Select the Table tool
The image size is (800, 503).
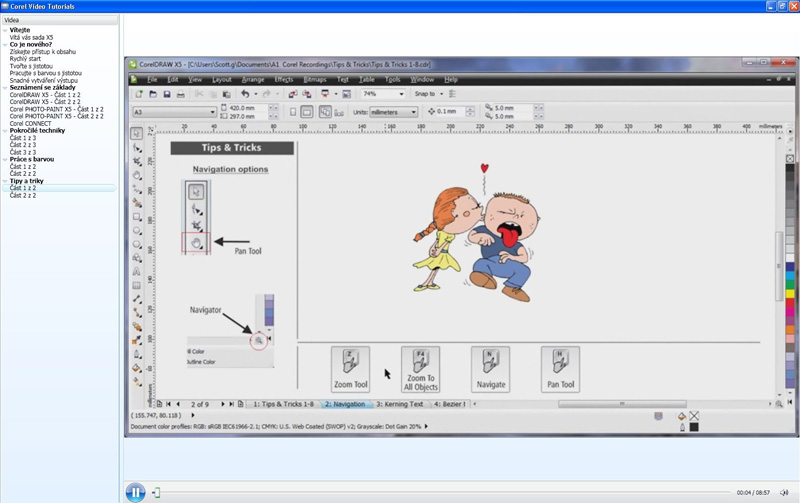(x=137, y=286)
